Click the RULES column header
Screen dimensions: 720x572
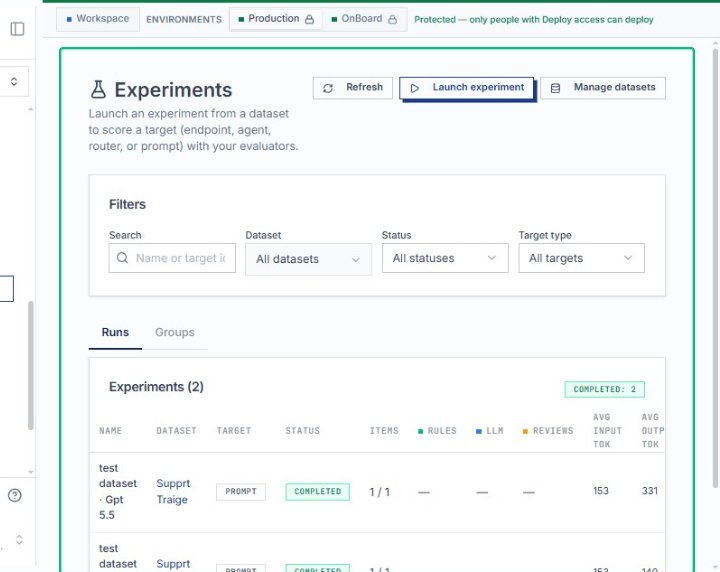[437, 431]
